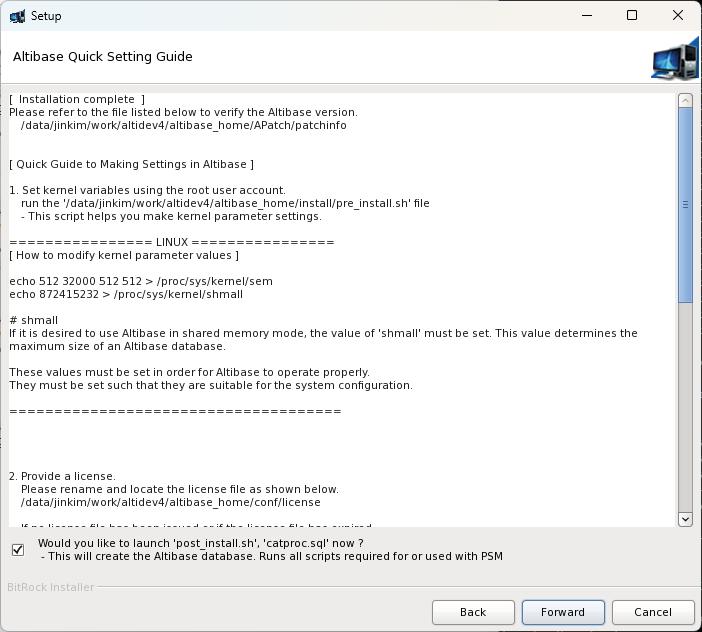Viewport: 702px width, 632px height.
Task: Click the altibase_home/conf/license path line
Action: [170, 502]
